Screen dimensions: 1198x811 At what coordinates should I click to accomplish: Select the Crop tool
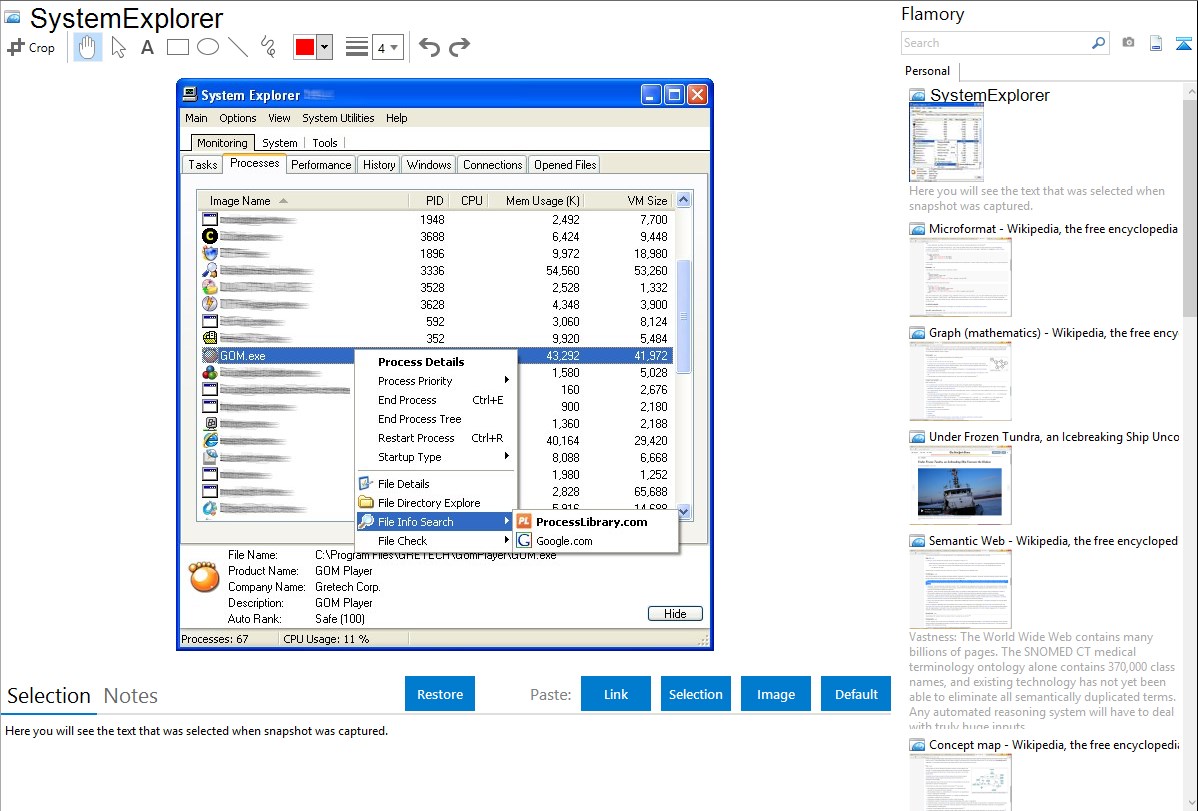(31, 47)
